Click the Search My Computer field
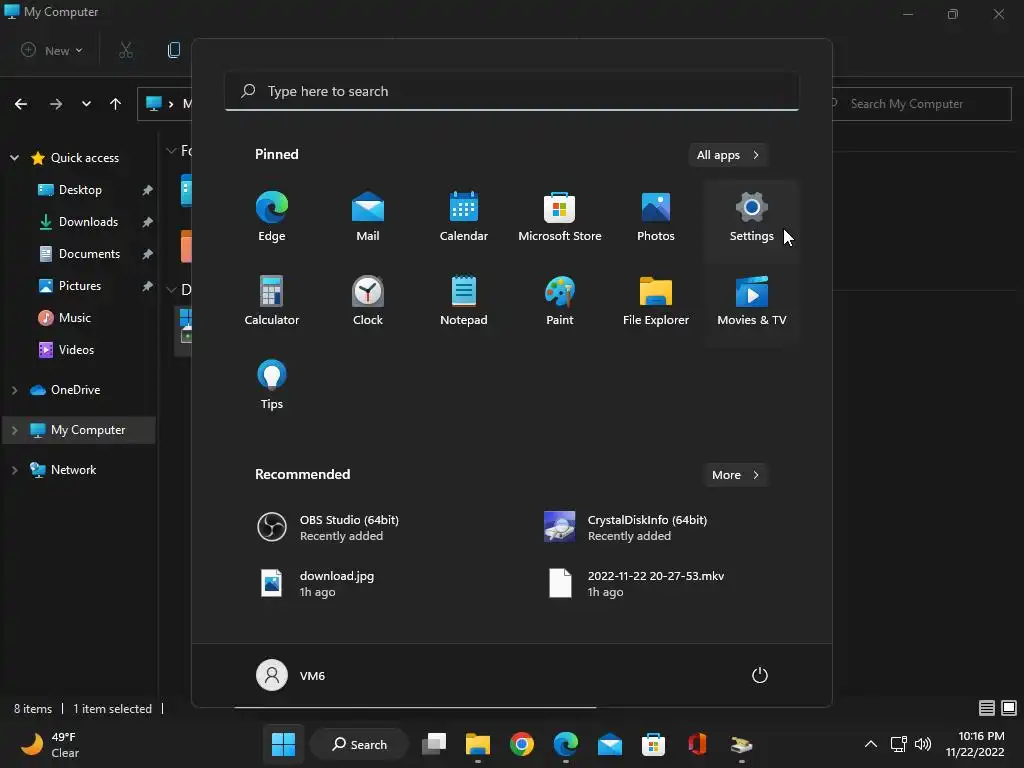 [x=922, y=104]
